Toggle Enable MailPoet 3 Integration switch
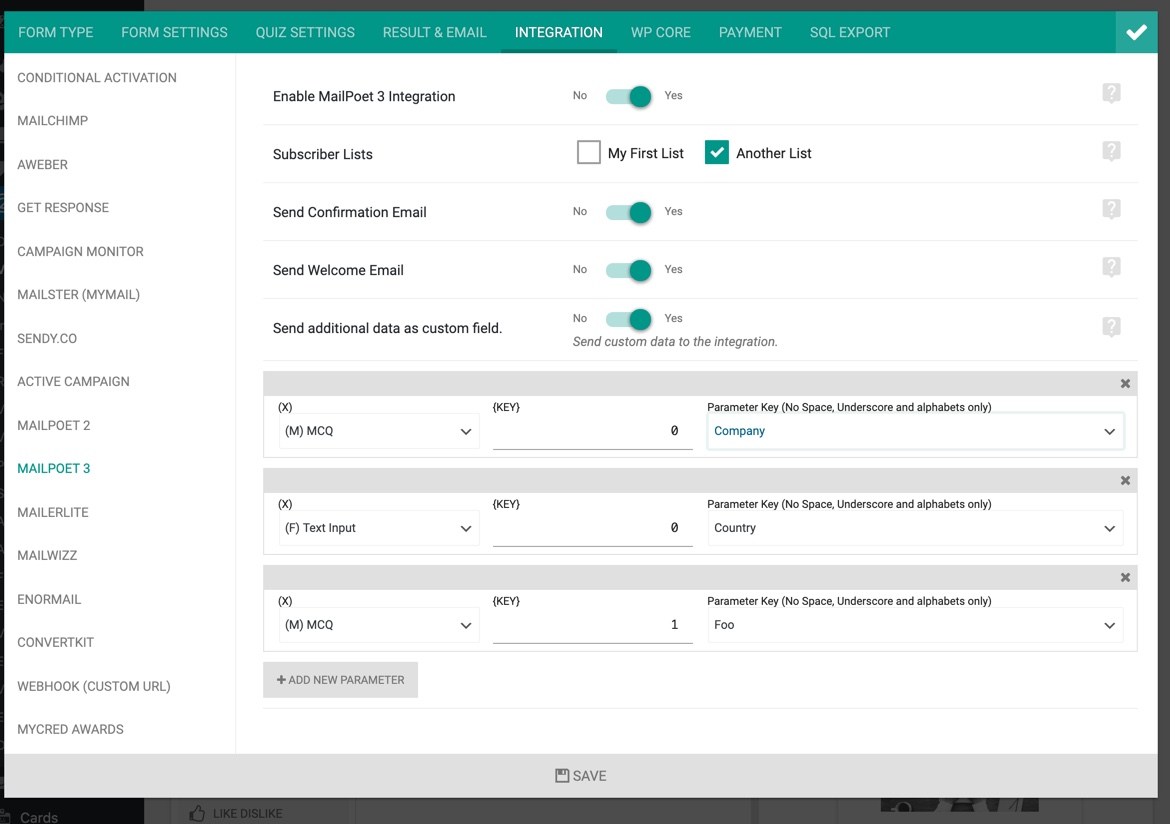 tap(628, 96)
